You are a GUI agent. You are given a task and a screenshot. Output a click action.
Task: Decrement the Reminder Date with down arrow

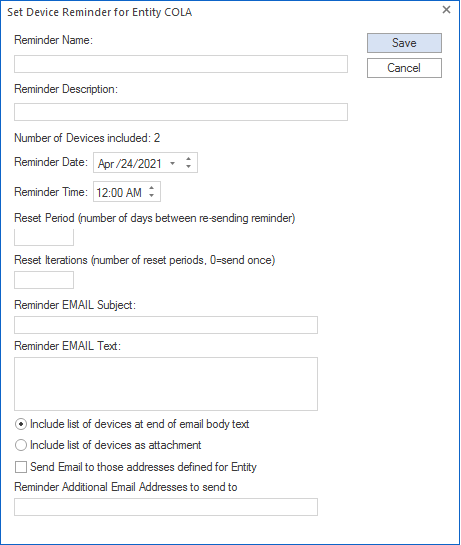click(188, 167)
